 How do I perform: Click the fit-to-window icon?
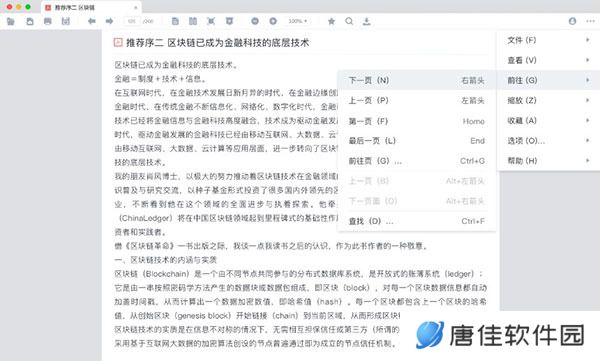pyautogui.click(x=211, y=21)
